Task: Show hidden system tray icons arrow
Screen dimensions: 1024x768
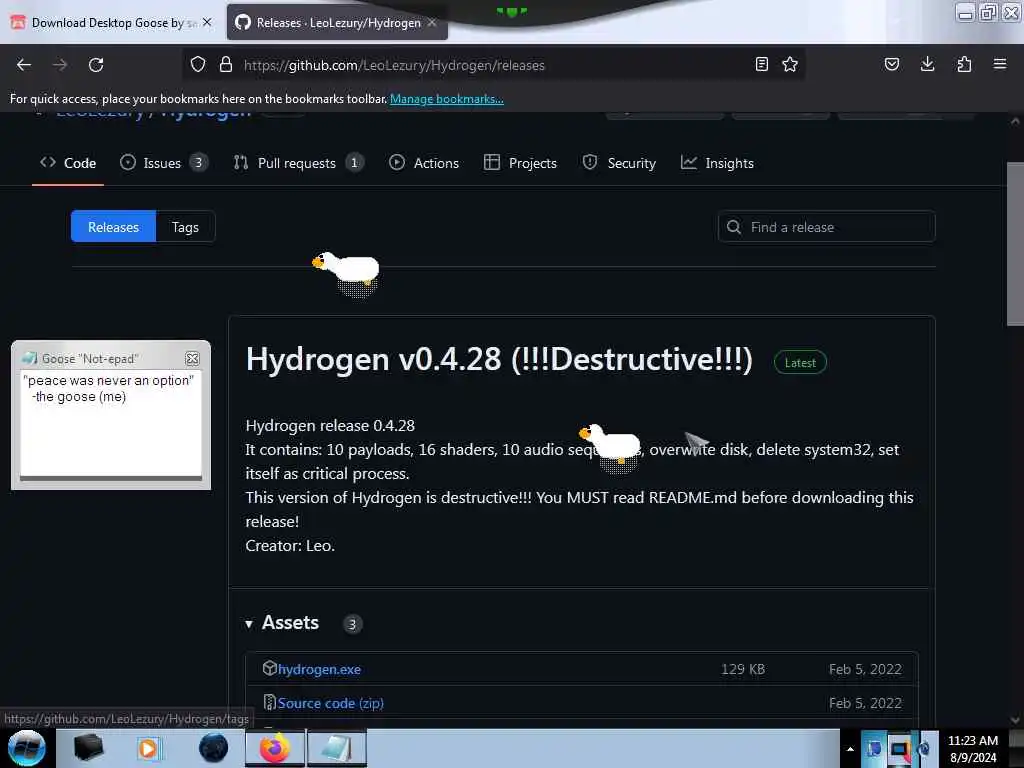Action: click(850, 749)
